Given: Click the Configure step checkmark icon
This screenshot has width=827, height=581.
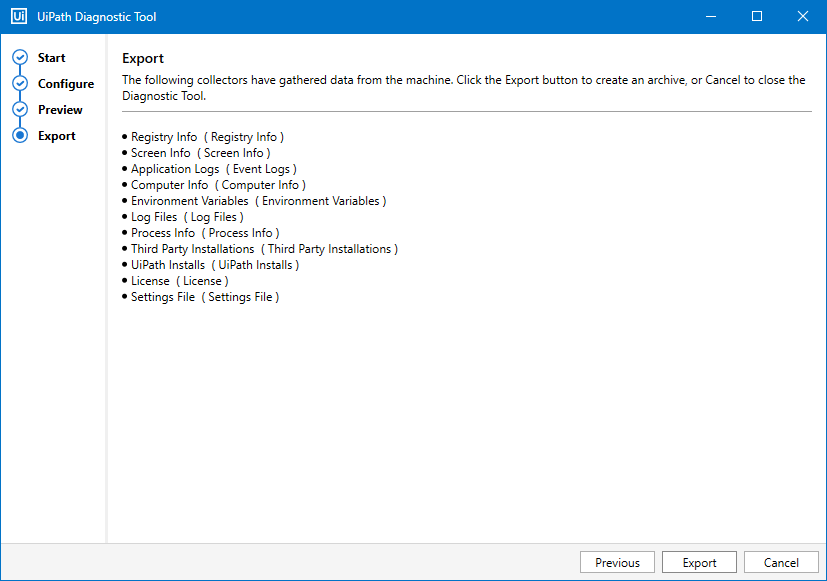Looking at the screenshot, I should click(x=20, y=84).
